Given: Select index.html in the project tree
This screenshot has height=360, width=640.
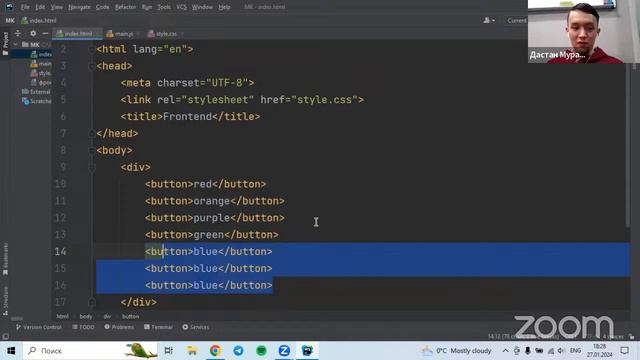Looking at the screenshot, I should tap(41, 54).
